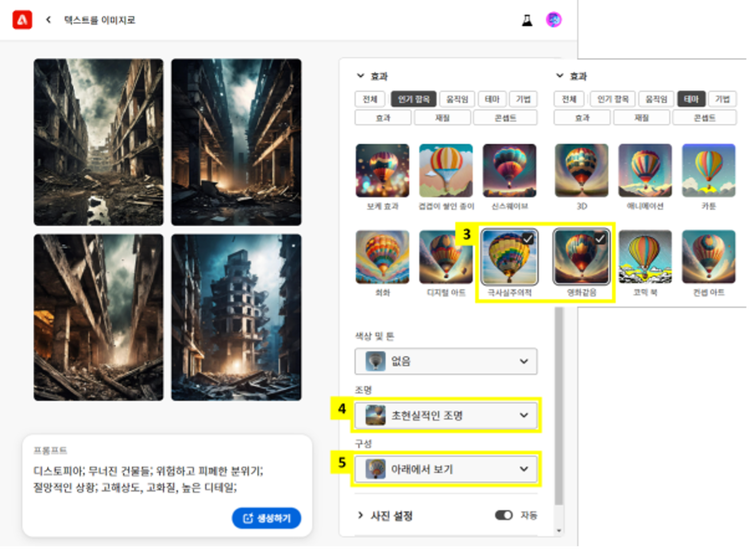
Task: Click the settings panel vertical scrollbar thumb
Action: [x=558, y=406]
